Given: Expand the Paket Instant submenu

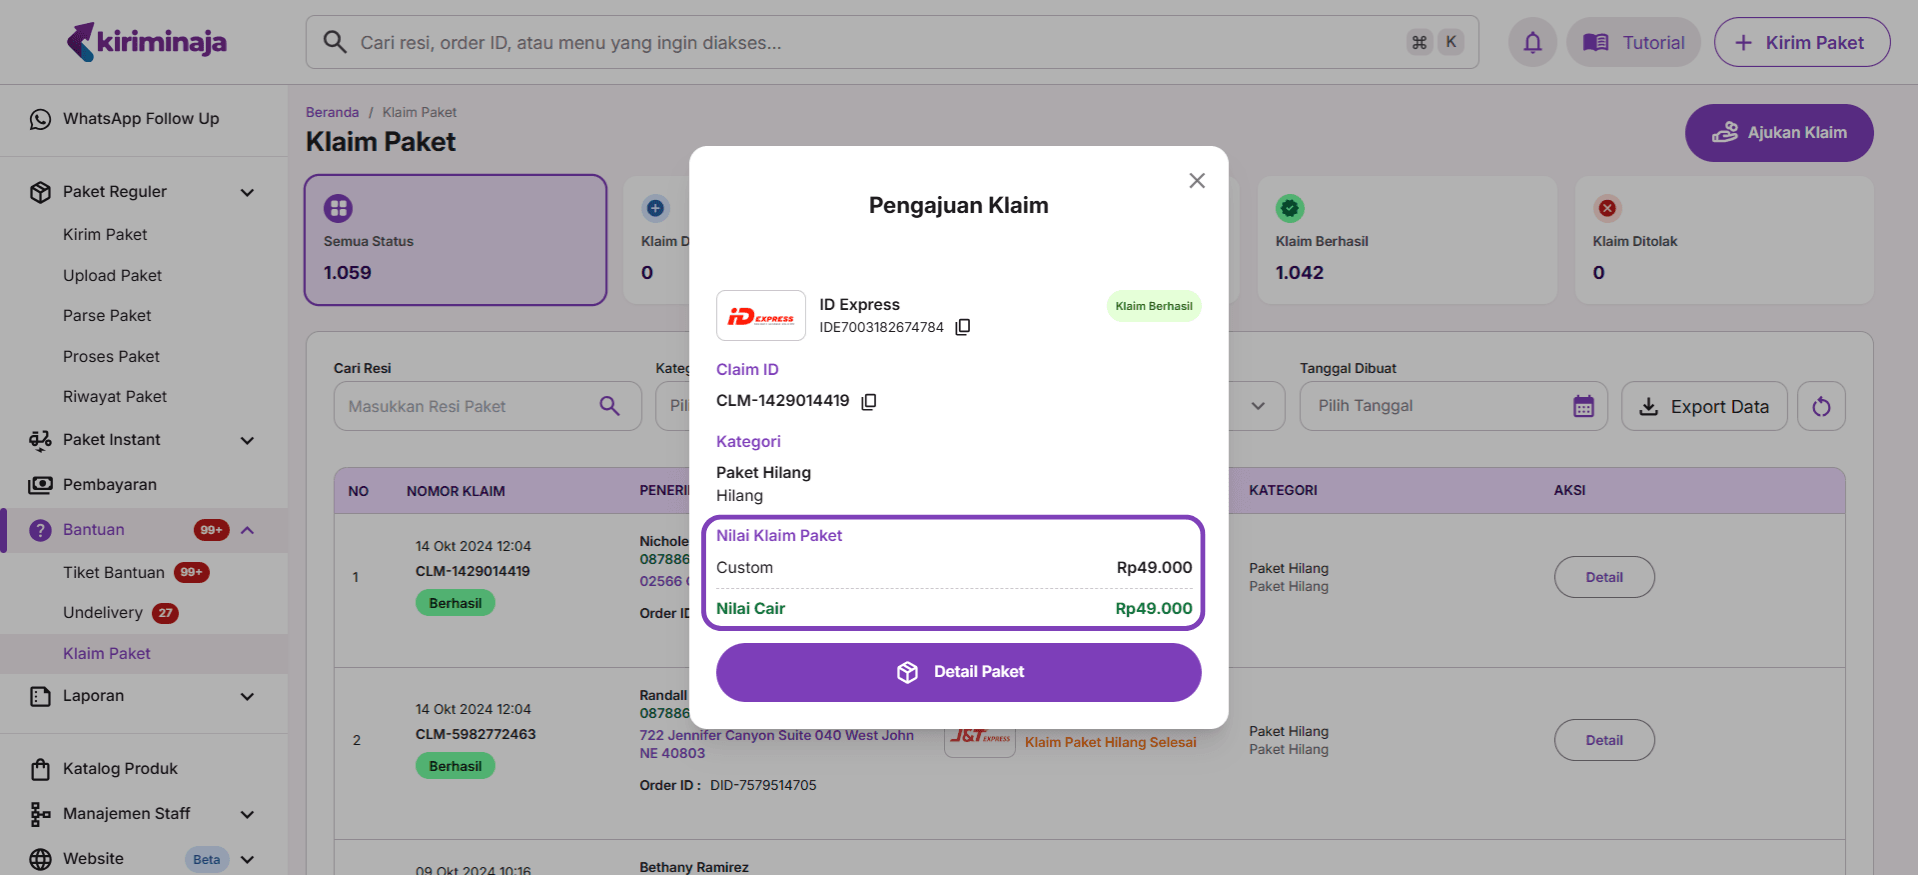Looking at the screenshot, I should pos(247,440).
